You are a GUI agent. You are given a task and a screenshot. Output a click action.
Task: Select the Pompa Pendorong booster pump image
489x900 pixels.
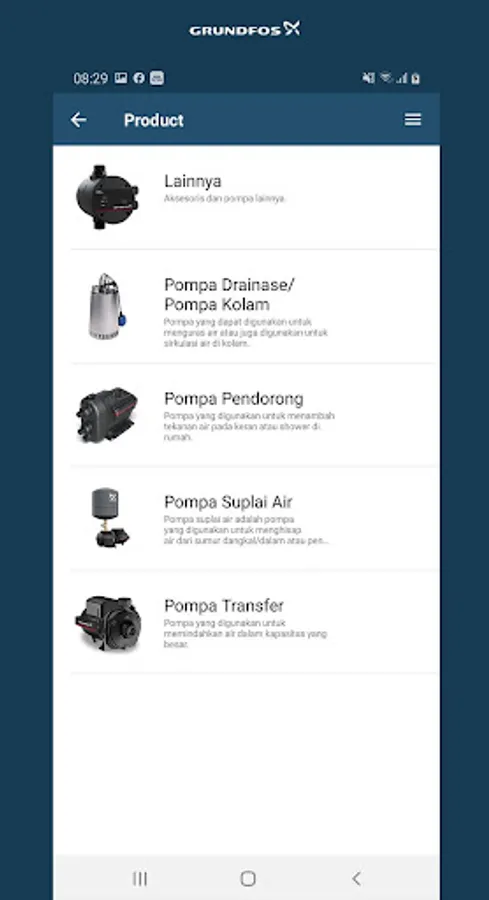point(107,415)
